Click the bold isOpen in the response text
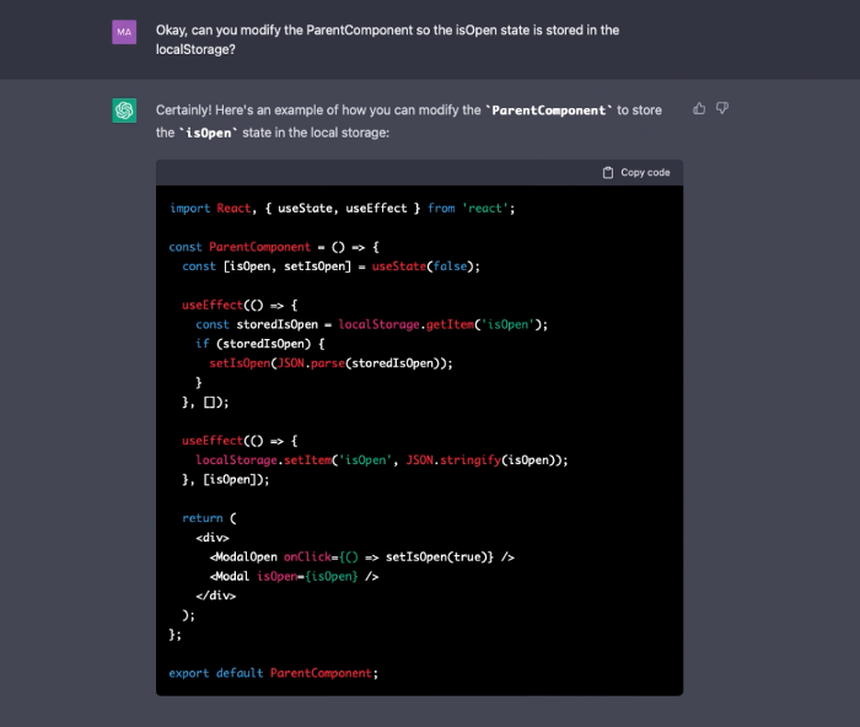860x727 pixels. point(209,133)
